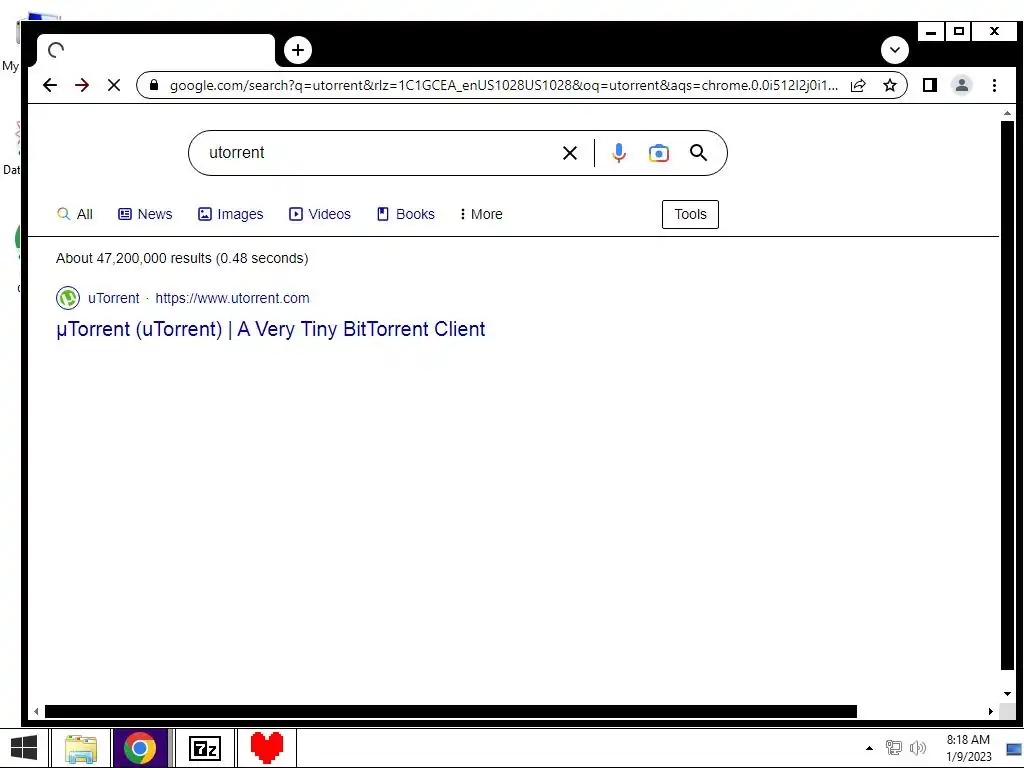Open the volume speaker tray icon
The height and width of the screenshot is (768, 1024).
(918, 748)
